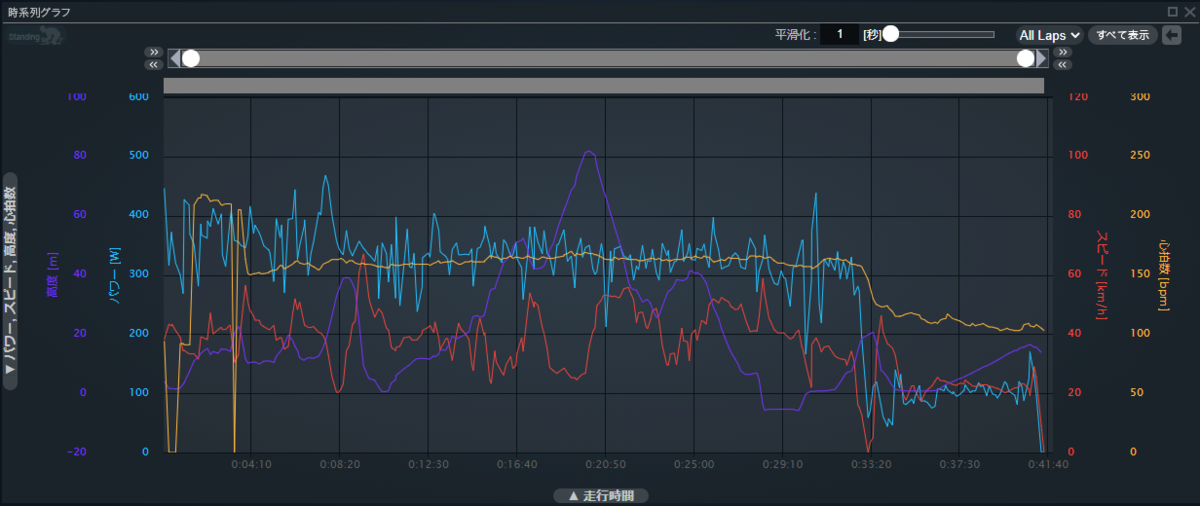1200x506 pixels.
Task: Click the lower right << range button
Action: click(1061, 65)
